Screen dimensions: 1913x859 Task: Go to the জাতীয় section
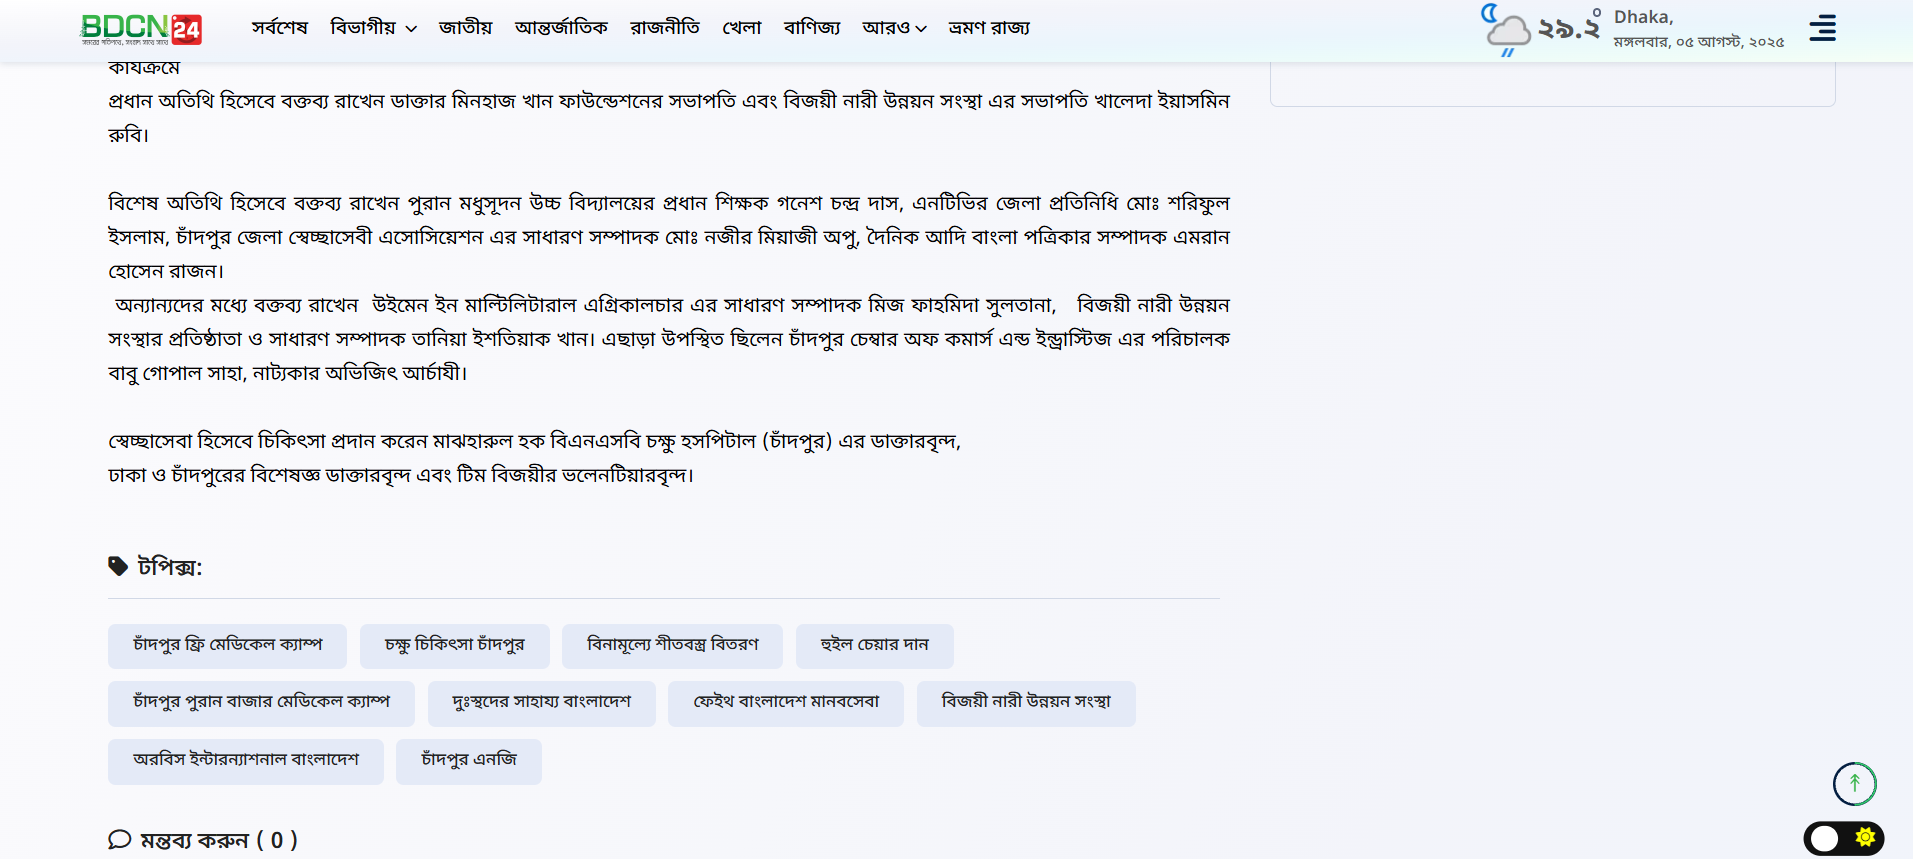(465, 28)
